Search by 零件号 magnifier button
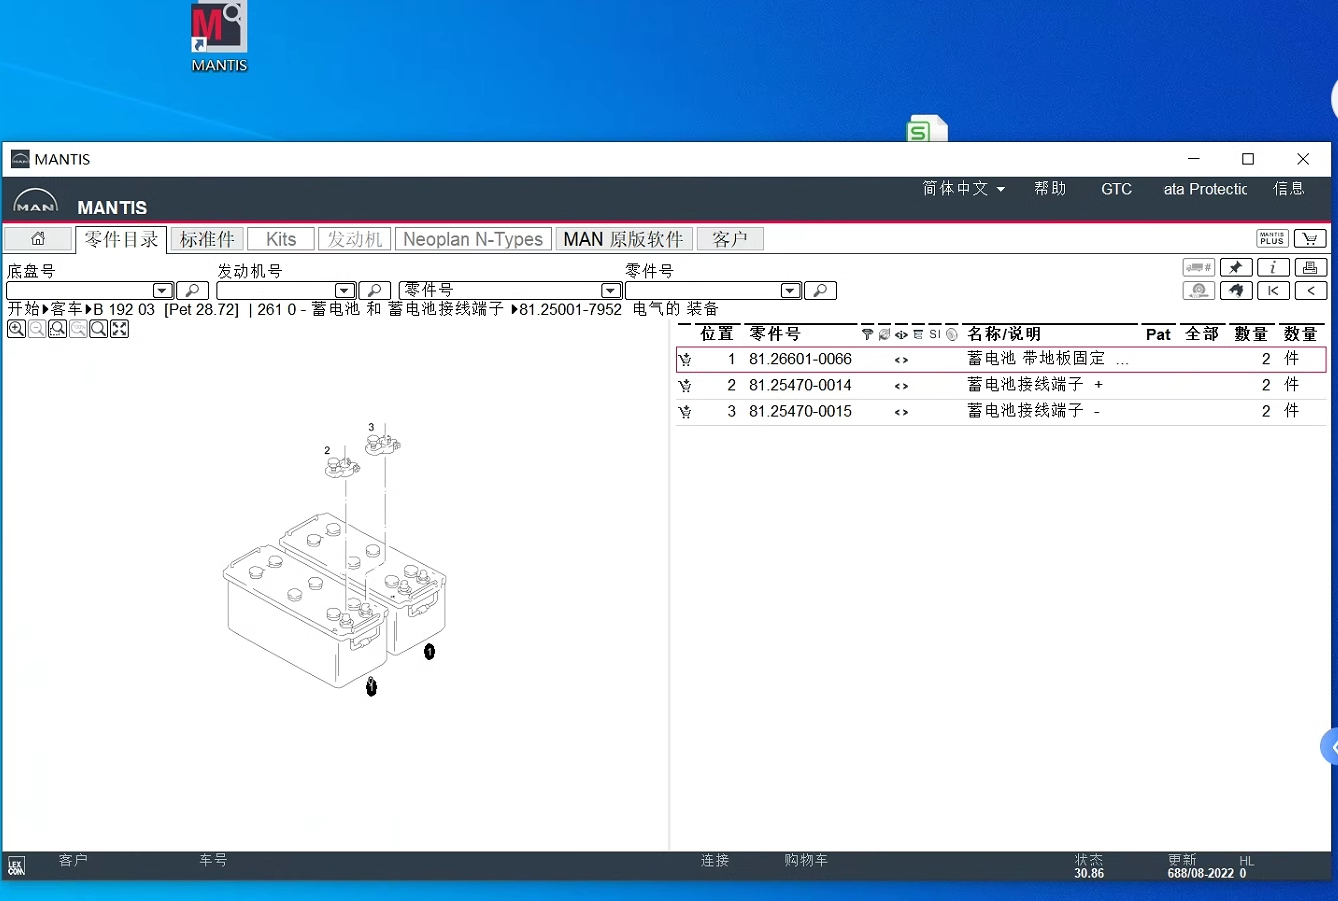Screen dimensions: 1338x901 [x=820, y=290]
